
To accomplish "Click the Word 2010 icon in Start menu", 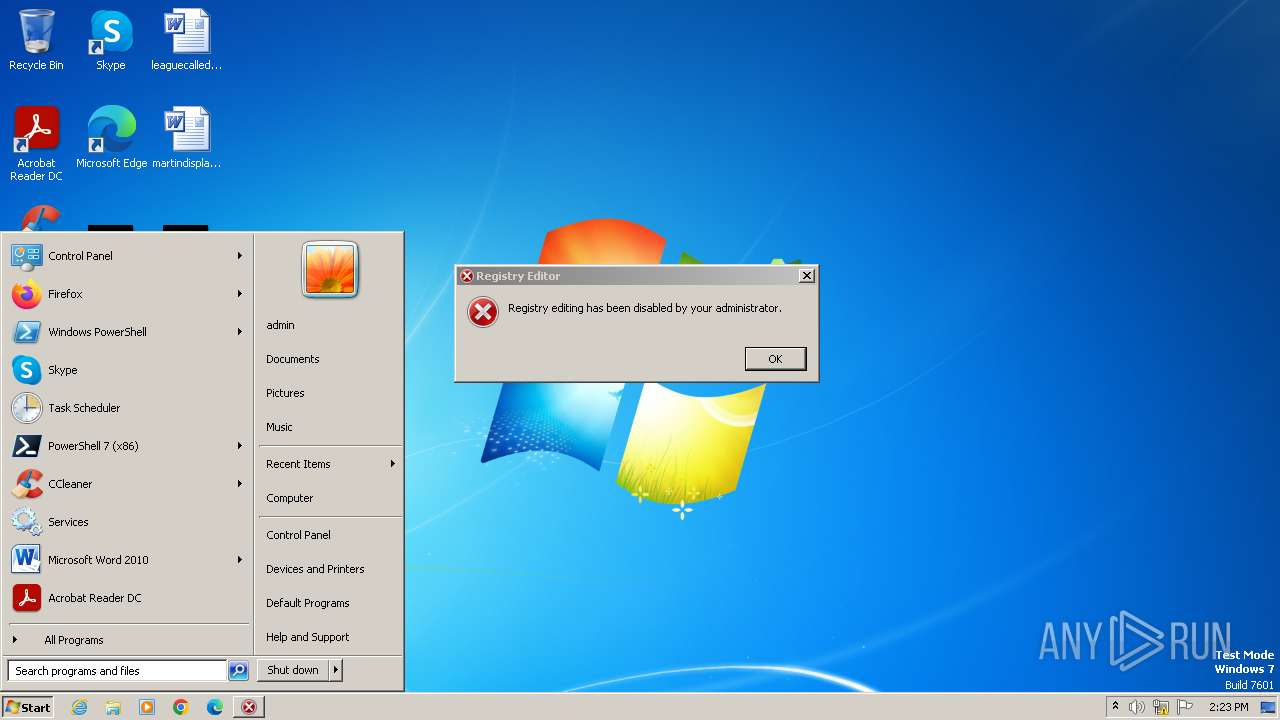I will point(26,560).
